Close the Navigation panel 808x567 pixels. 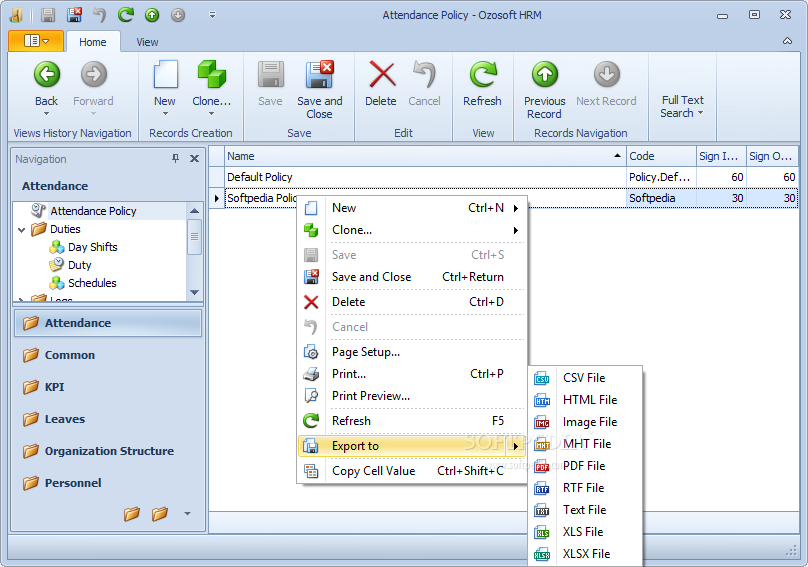pos(194,159)
